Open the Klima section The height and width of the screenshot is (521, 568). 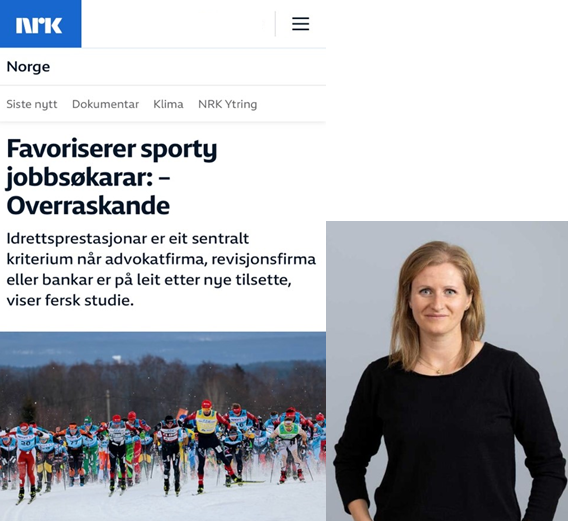coord(168,104)
